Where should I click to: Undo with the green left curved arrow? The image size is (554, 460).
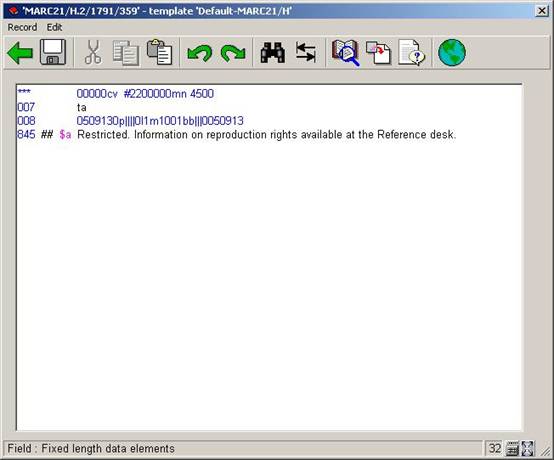200,54
